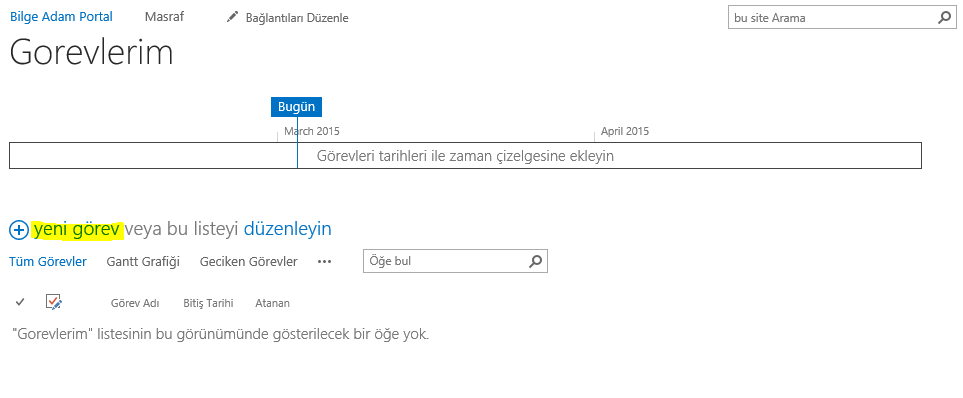Click düzenleyin to edit this list

point(287,229)
